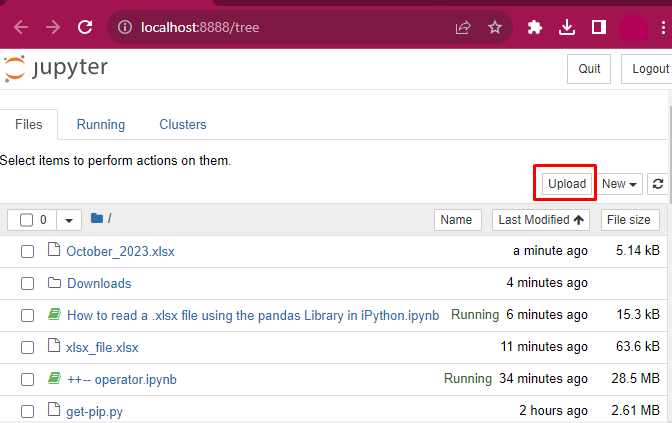
Task: Toggle the side panel browser icon
Action: coord(599,27)
